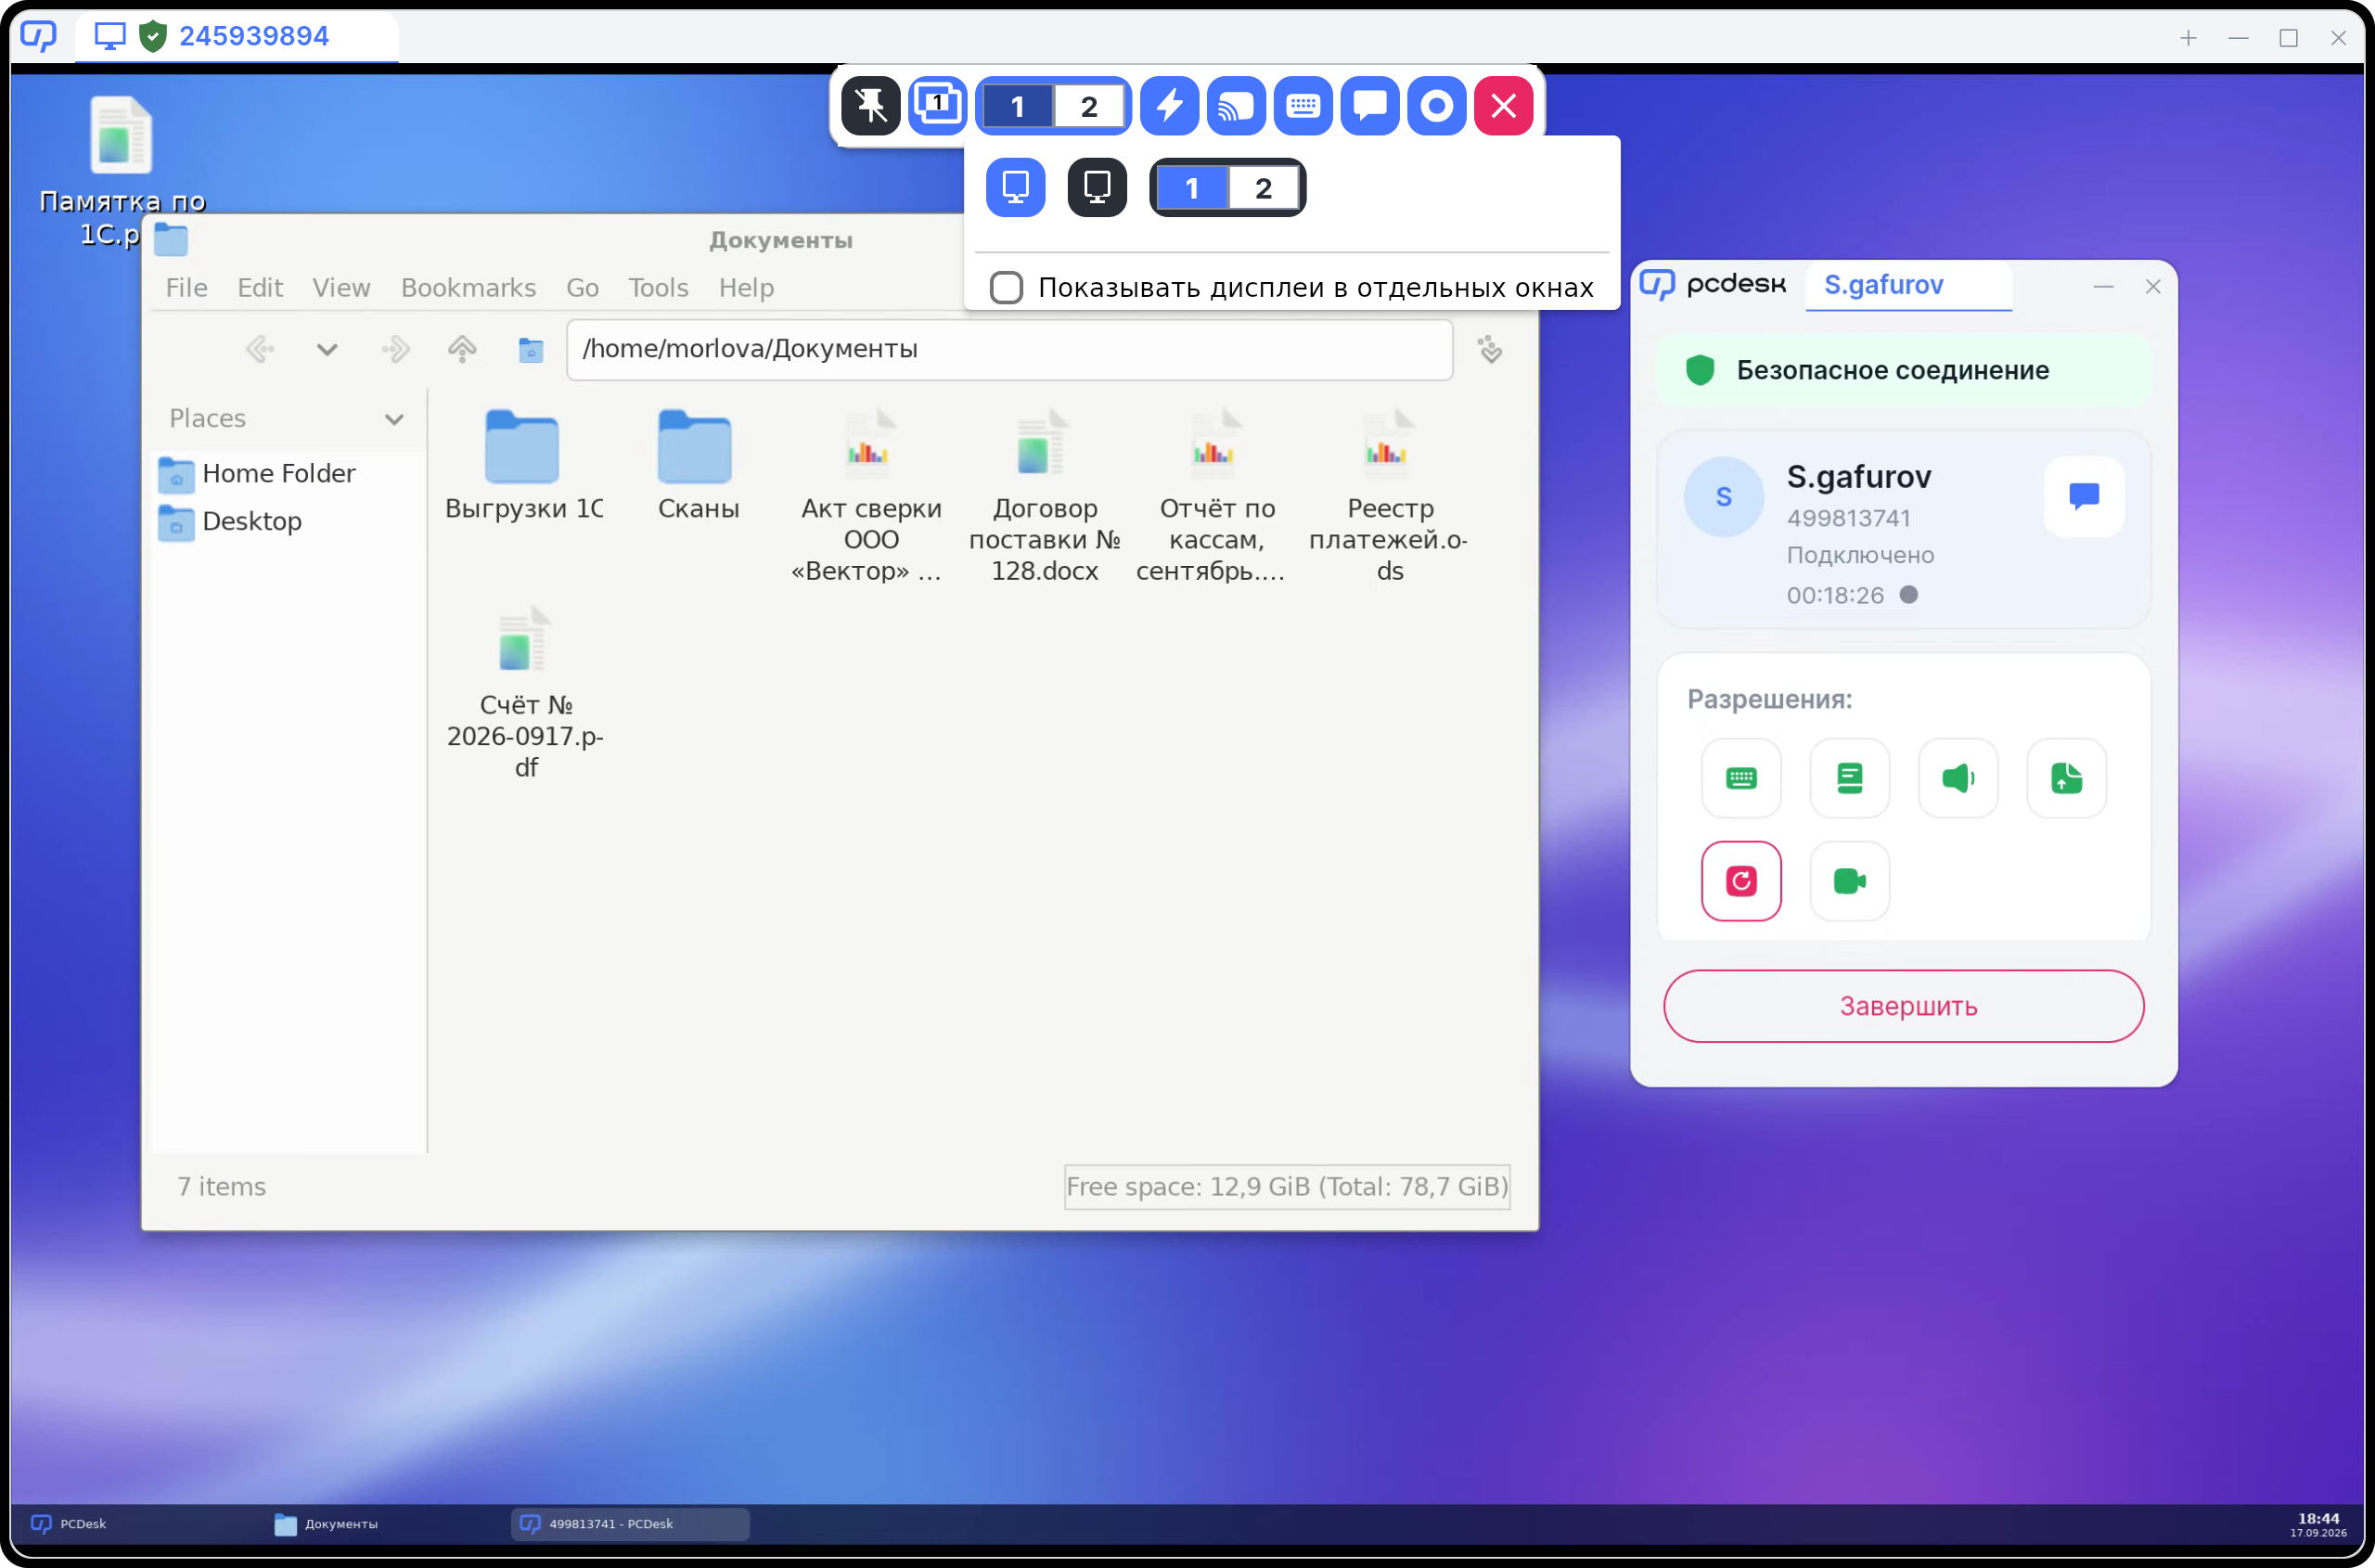Toggle keyboard control permission

[1741, 778]
